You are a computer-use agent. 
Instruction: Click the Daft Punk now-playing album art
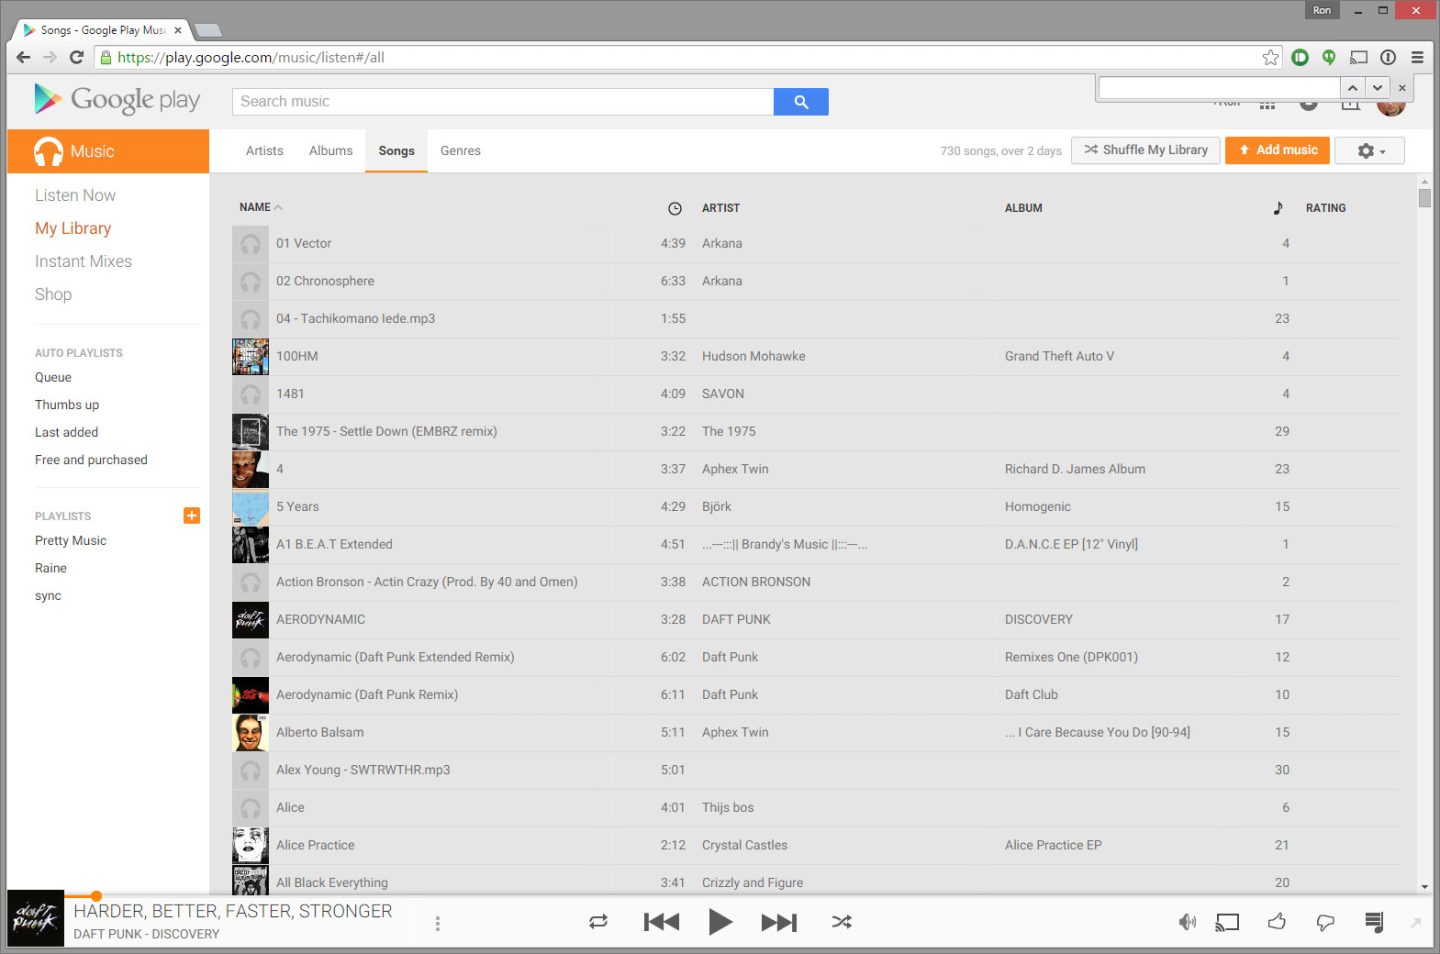[x=36, y=920]
